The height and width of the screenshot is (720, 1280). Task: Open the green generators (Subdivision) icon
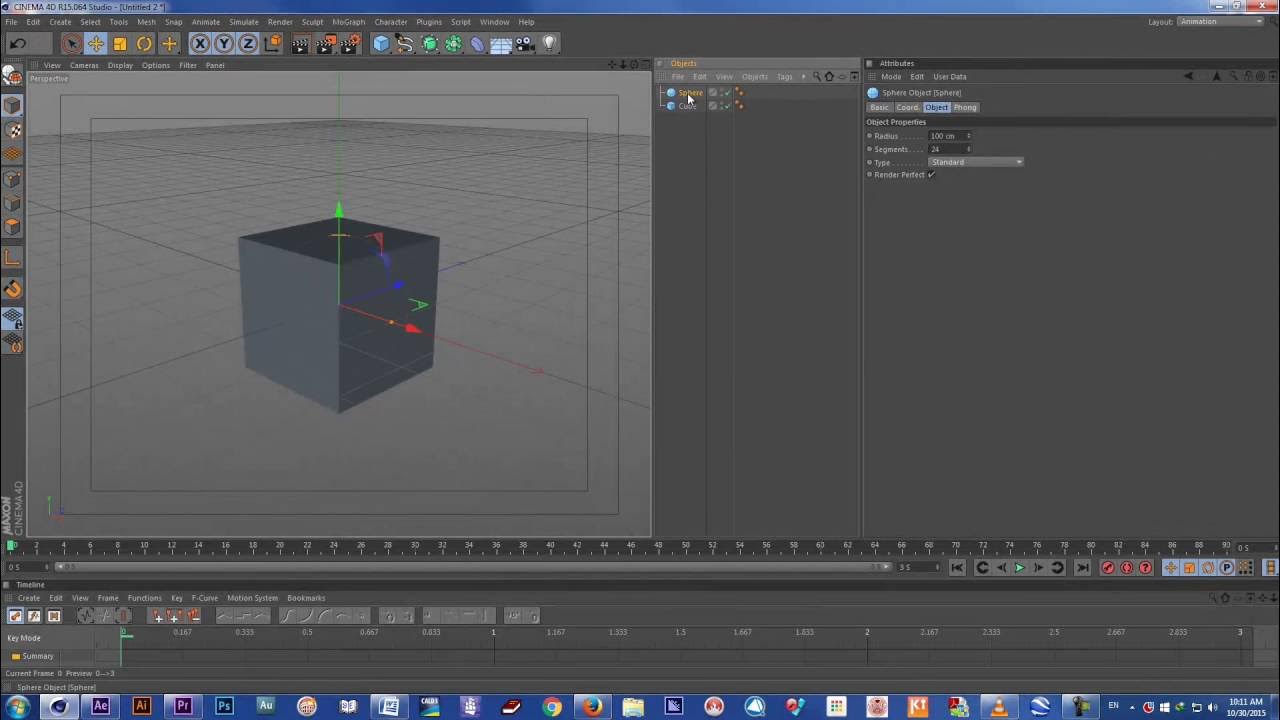pyautogui.click(x=429, y=43)
